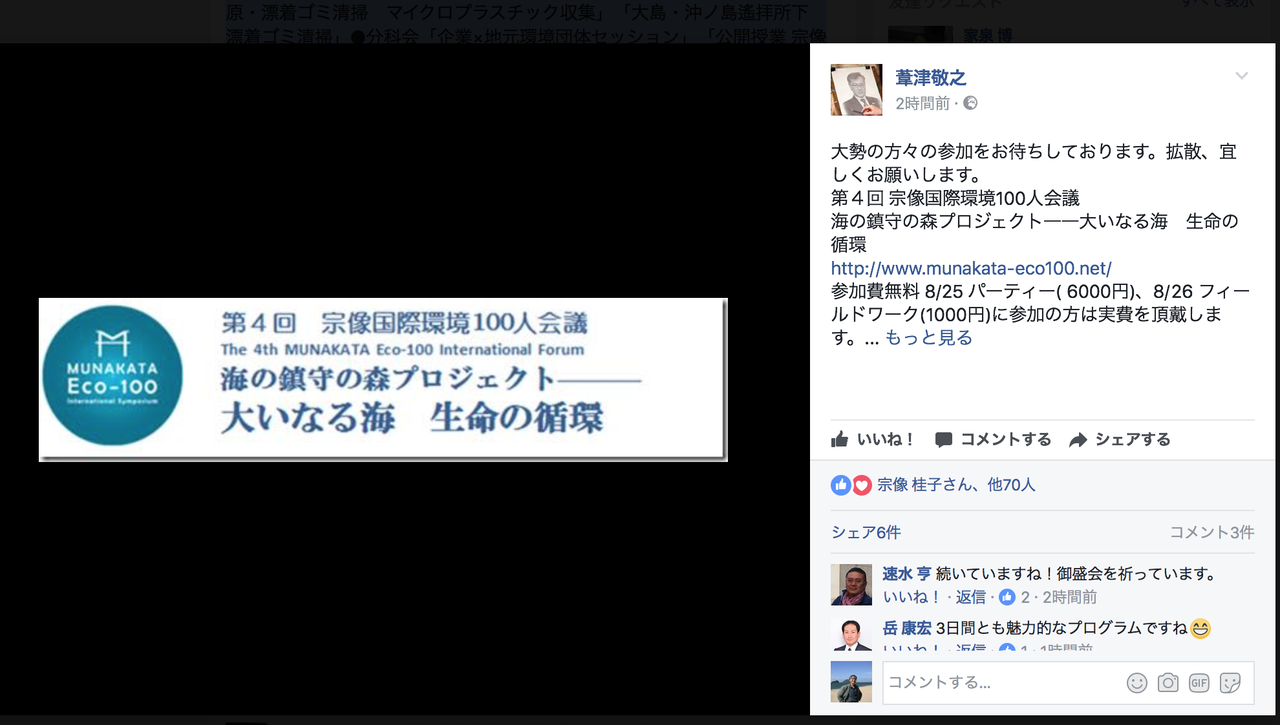Click the public audience globe icon

click(x=970, y=103)
